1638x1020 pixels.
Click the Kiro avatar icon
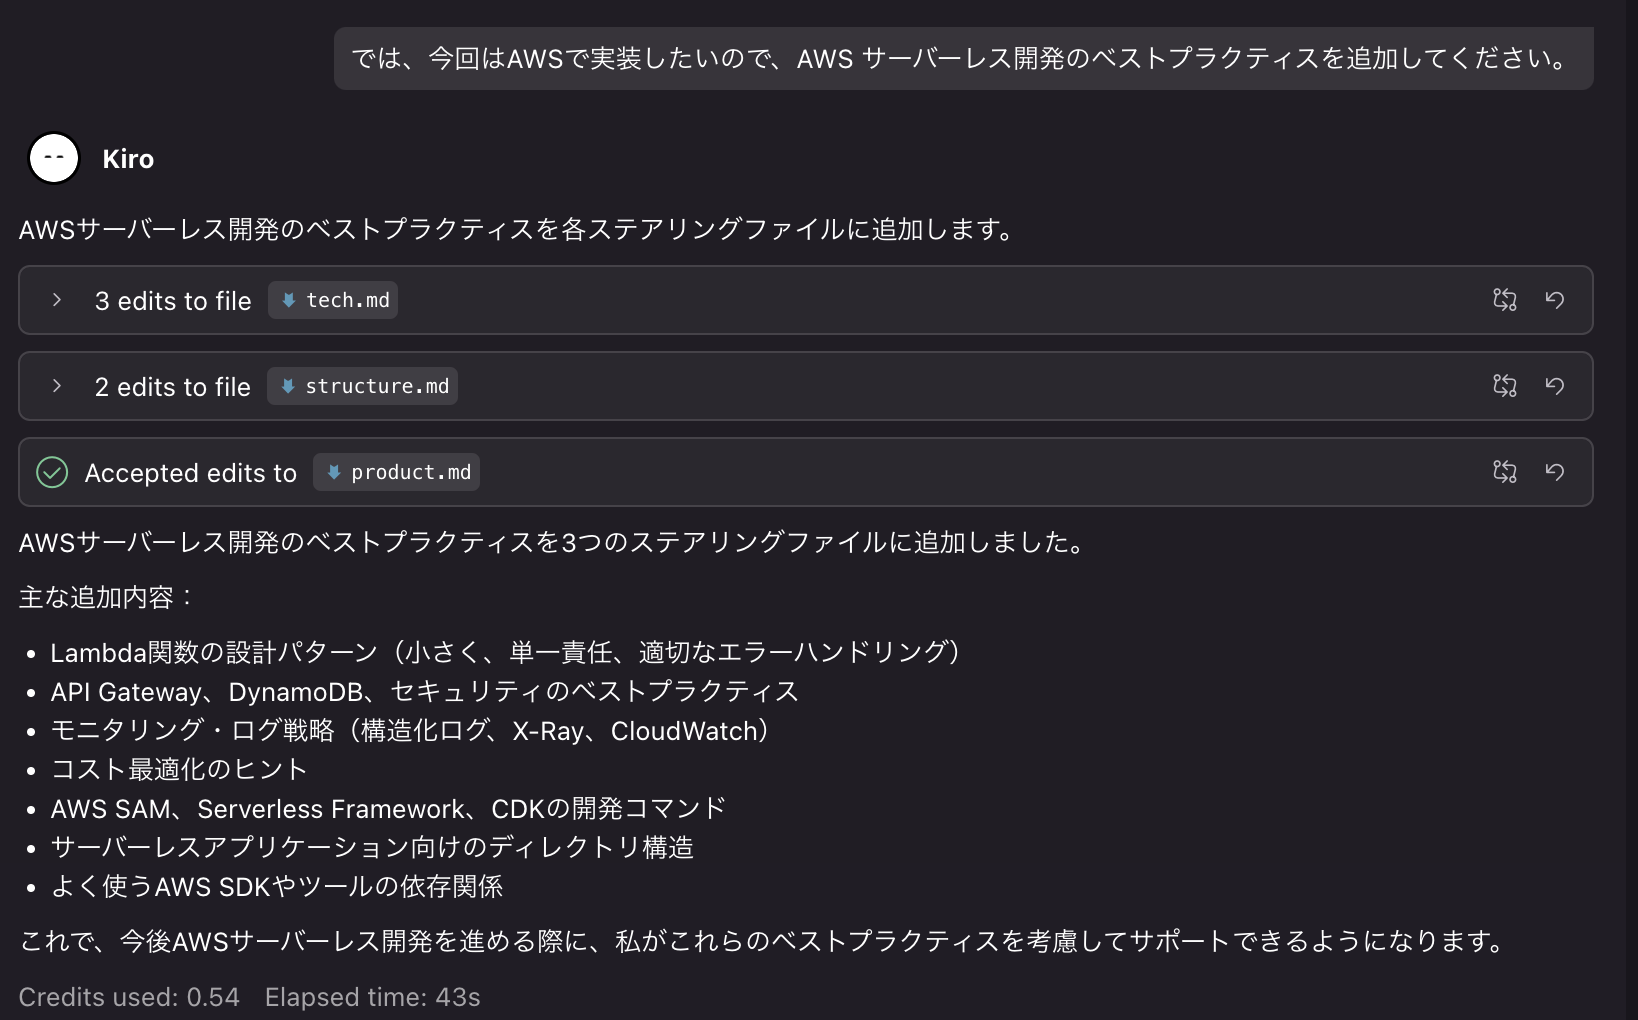coord(54,158)
